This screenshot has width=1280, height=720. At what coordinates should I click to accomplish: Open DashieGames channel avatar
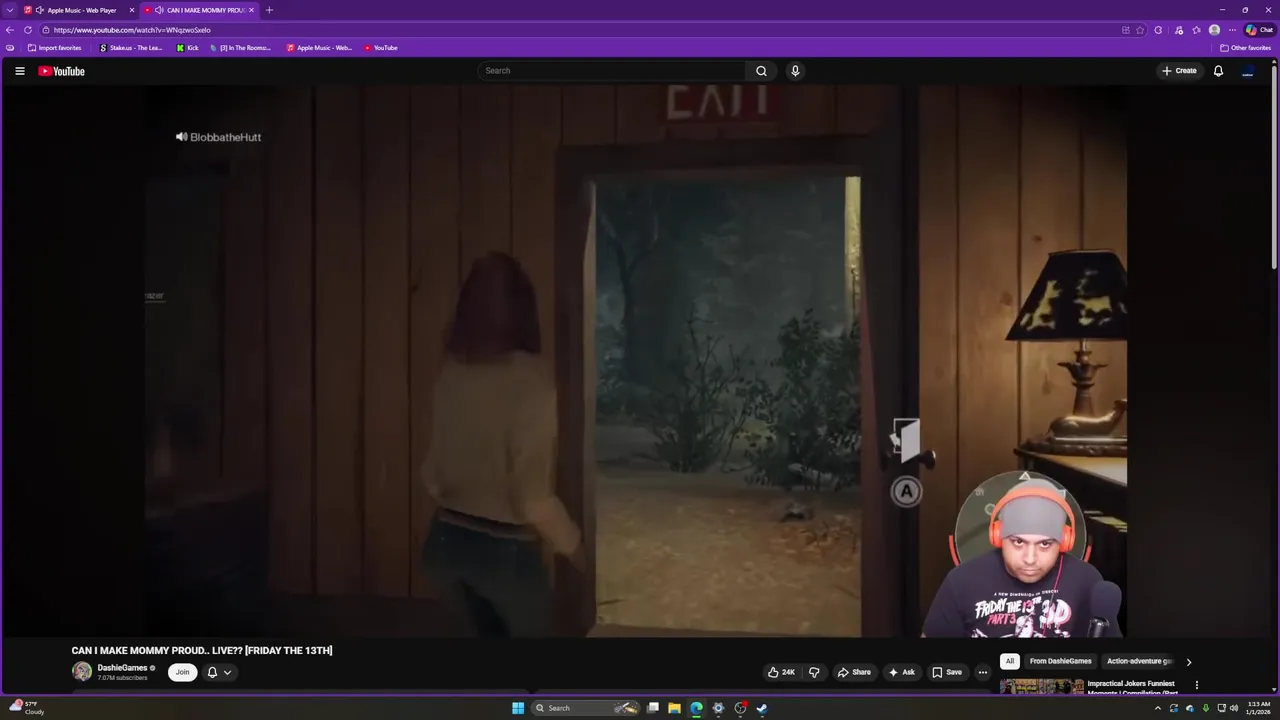(82, 672)
